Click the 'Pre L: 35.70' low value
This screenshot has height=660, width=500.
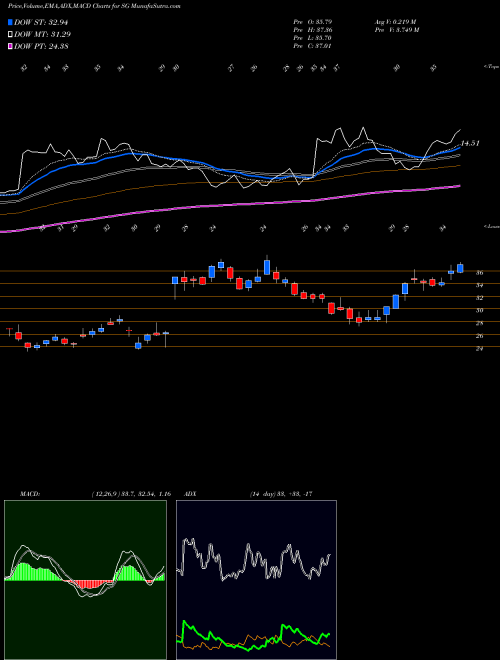tap(313, 38)
